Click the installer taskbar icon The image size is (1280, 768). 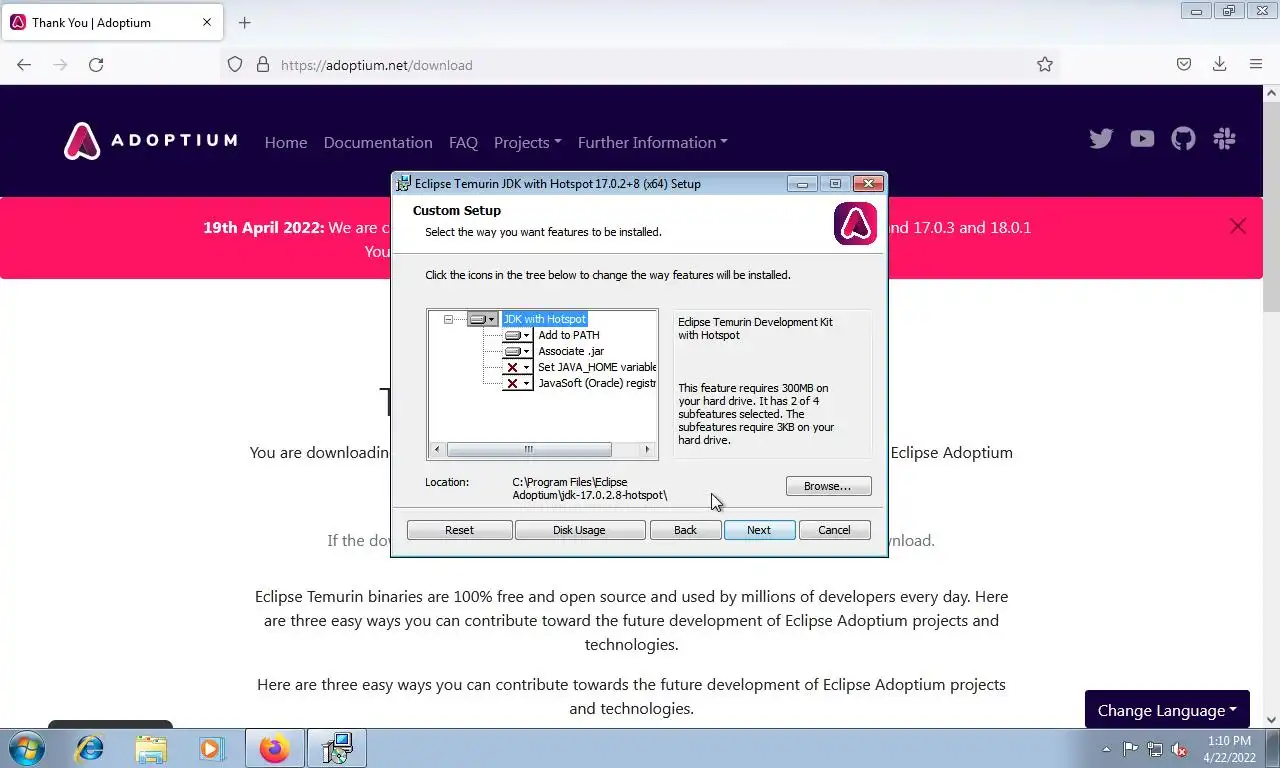[337, 748]
